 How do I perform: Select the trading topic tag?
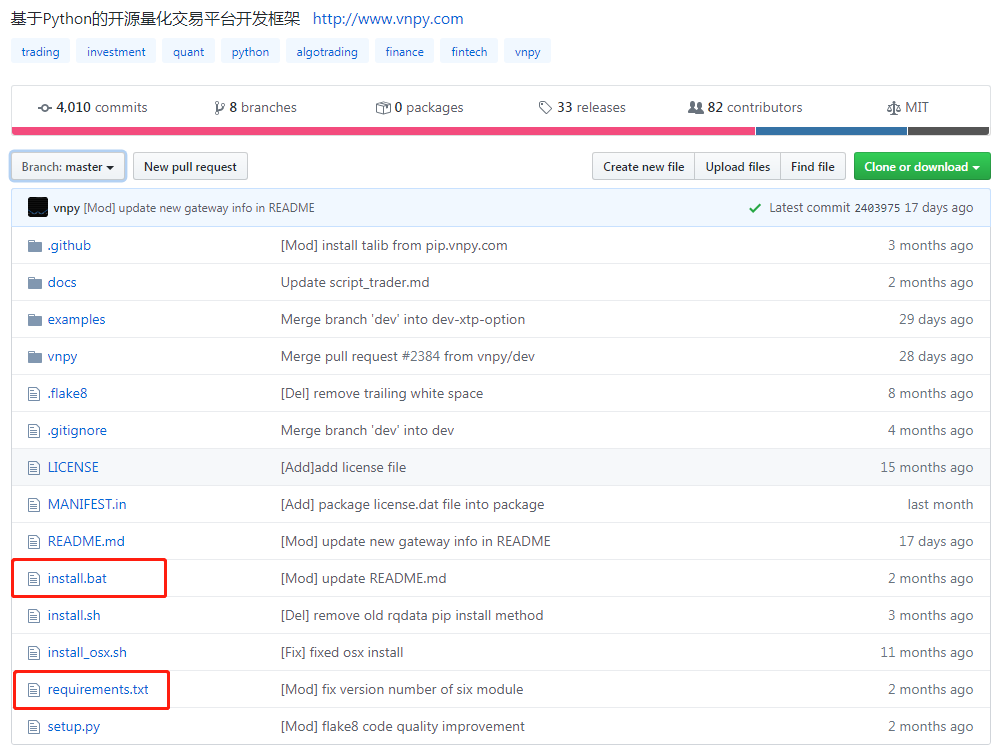41,52
